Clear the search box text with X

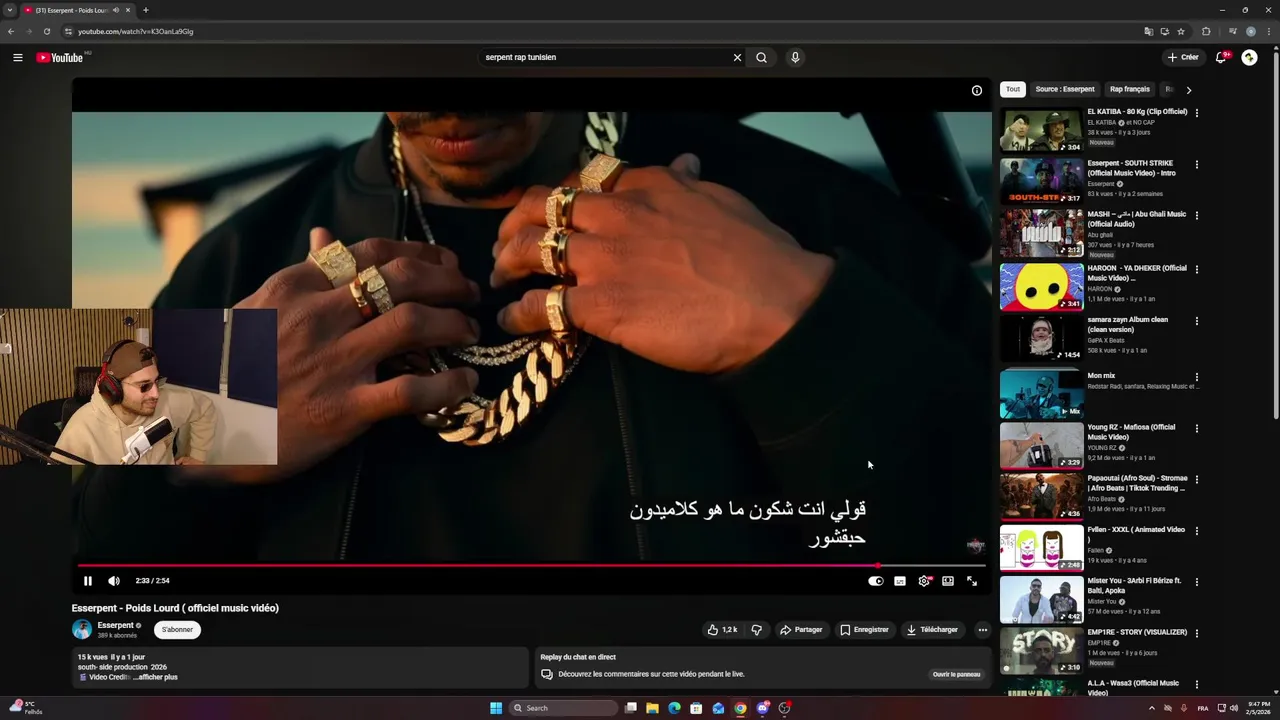coord(737,57)
